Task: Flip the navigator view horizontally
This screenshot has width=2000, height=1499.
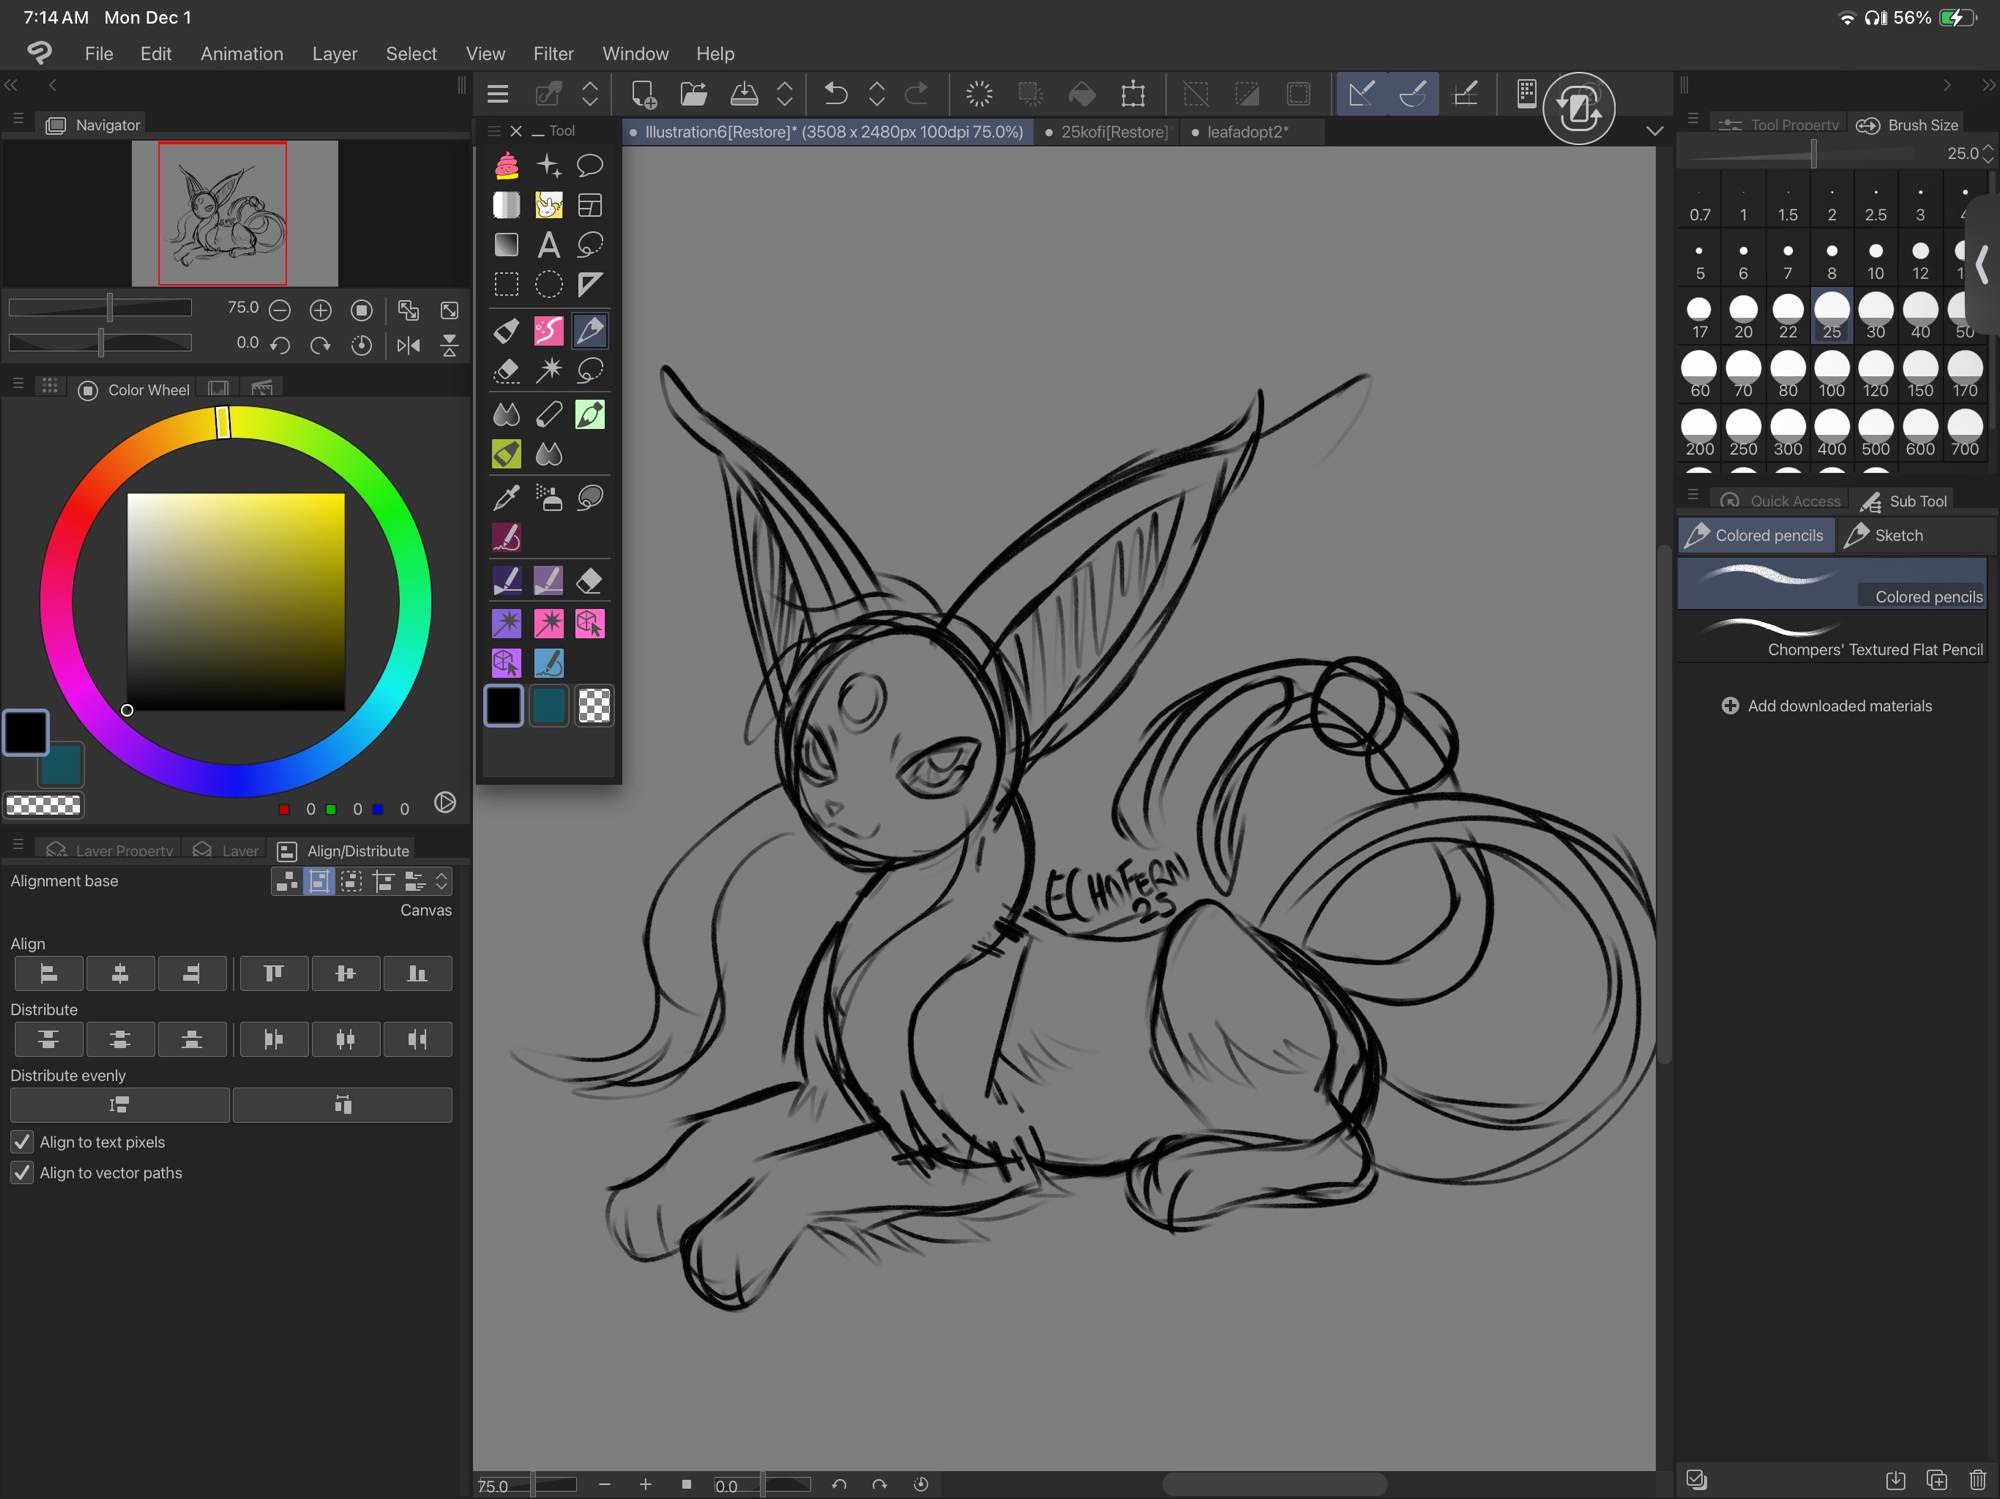Action: 408,345
